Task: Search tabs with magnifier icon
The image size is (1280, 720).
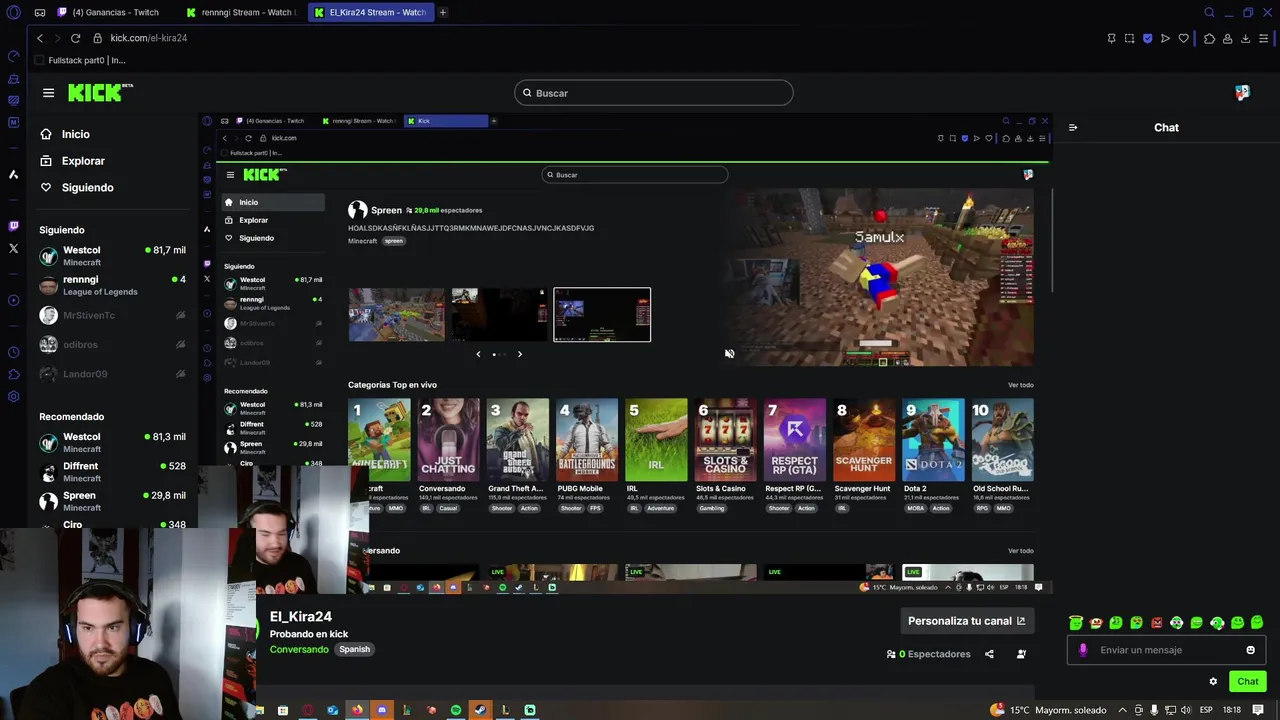Action: pyautogui.click(x=1209, y=12)
